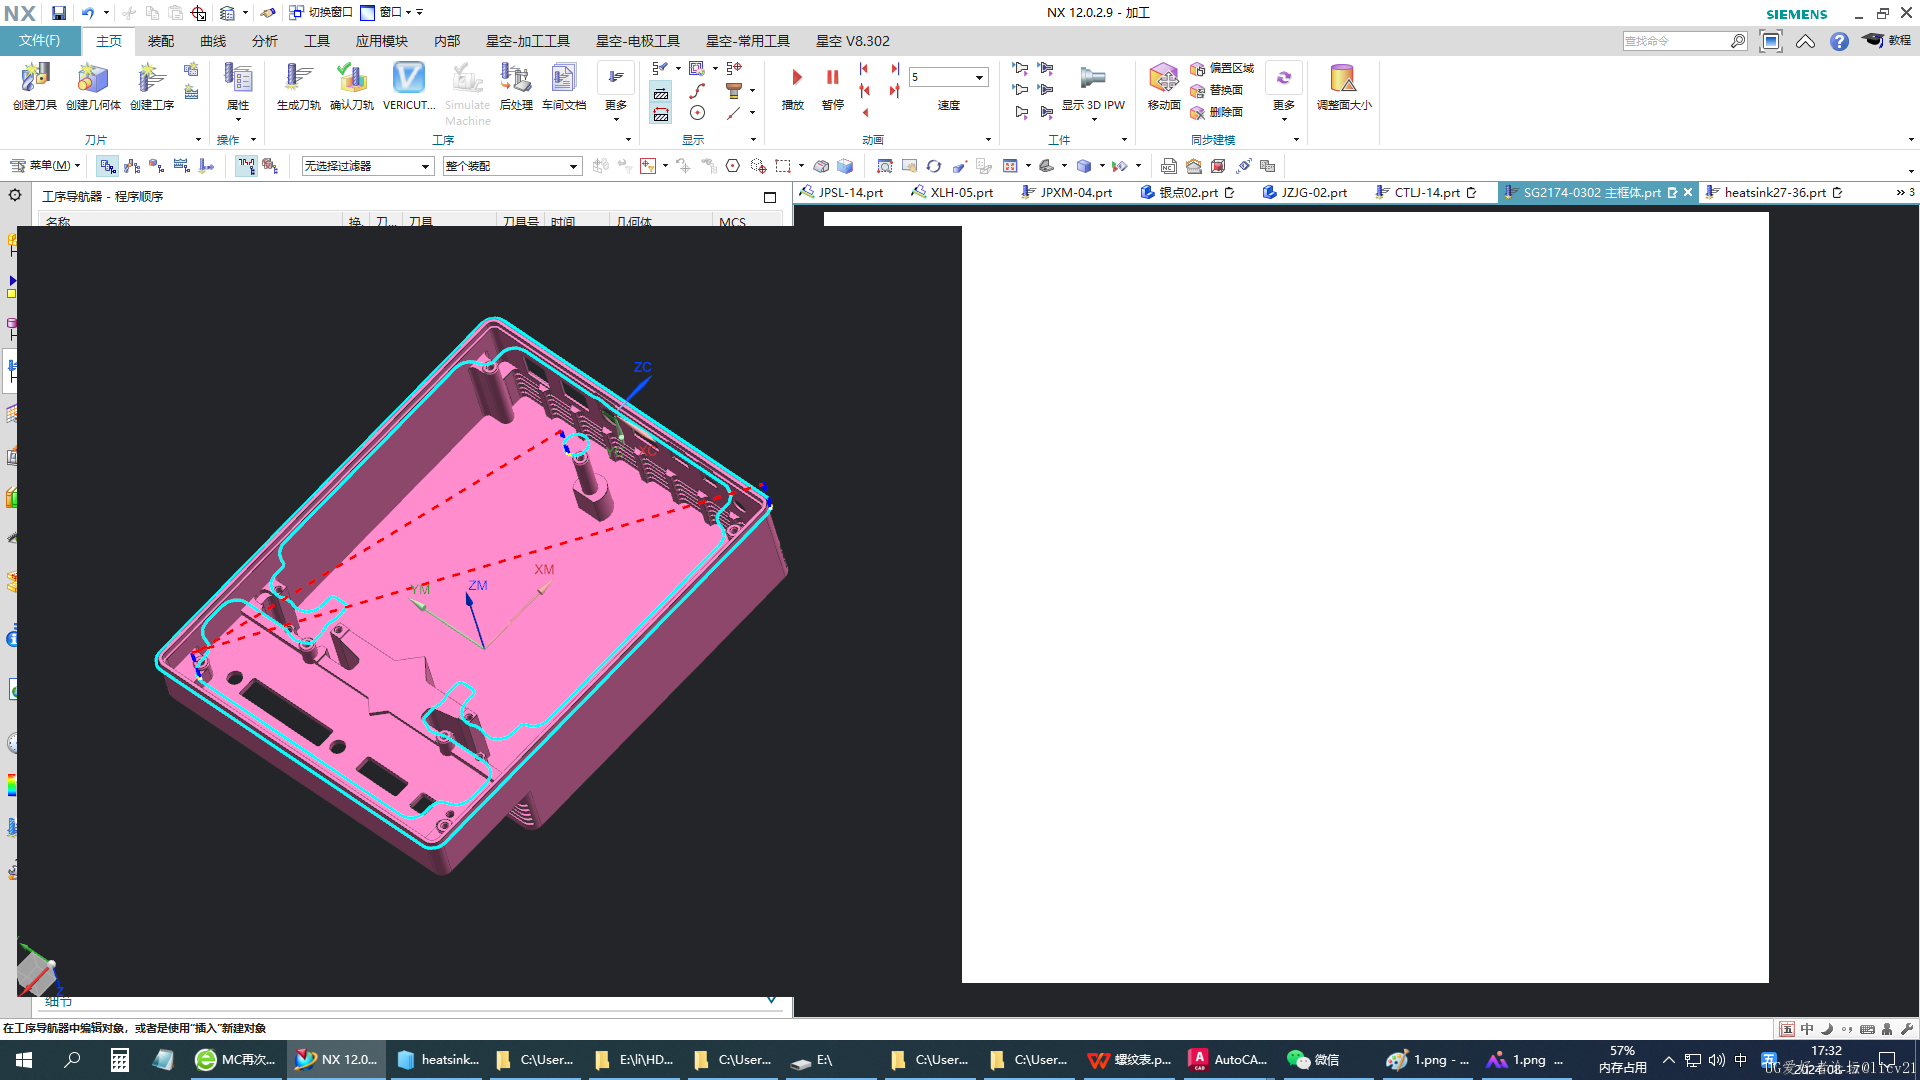
Task: Toggle Program Order View in navigator toolbar
Action: 107,166
